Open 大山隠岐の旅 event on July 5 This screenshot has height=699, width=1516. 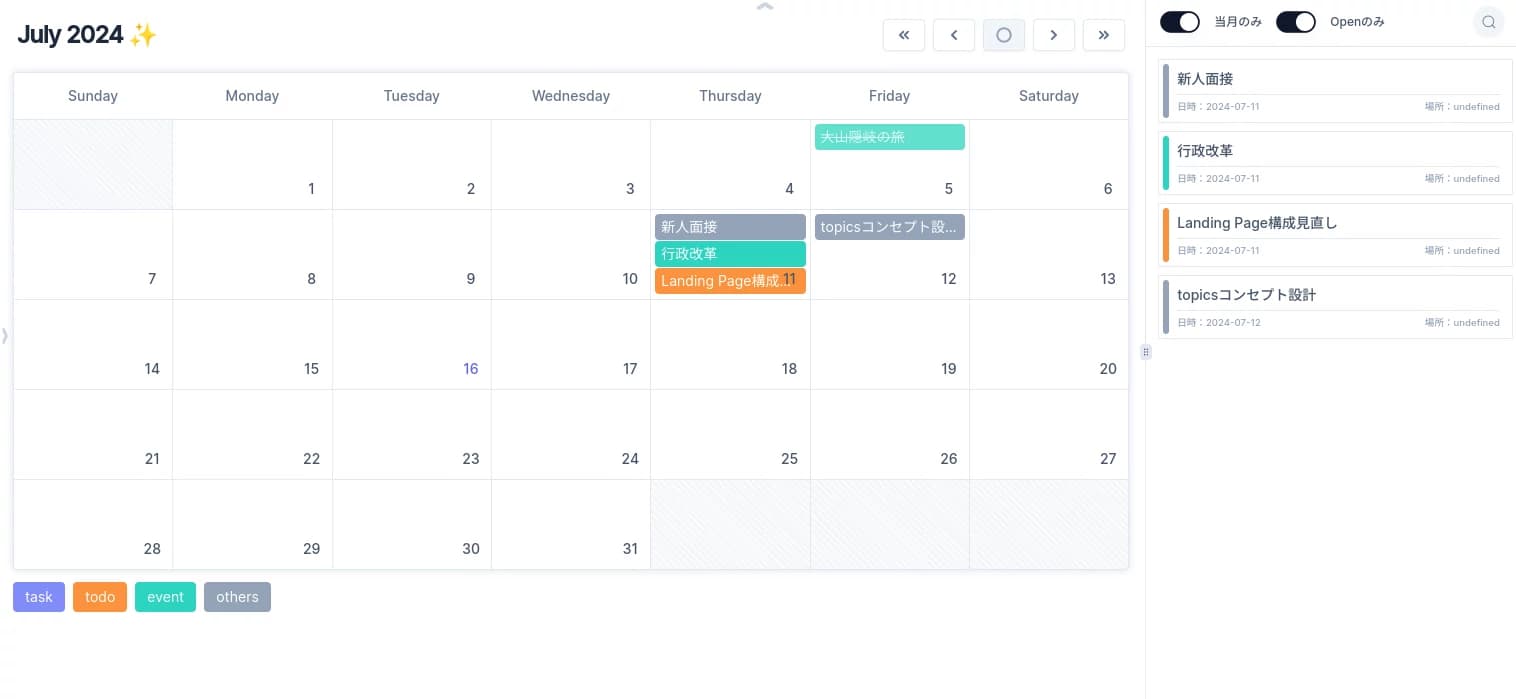890,137
